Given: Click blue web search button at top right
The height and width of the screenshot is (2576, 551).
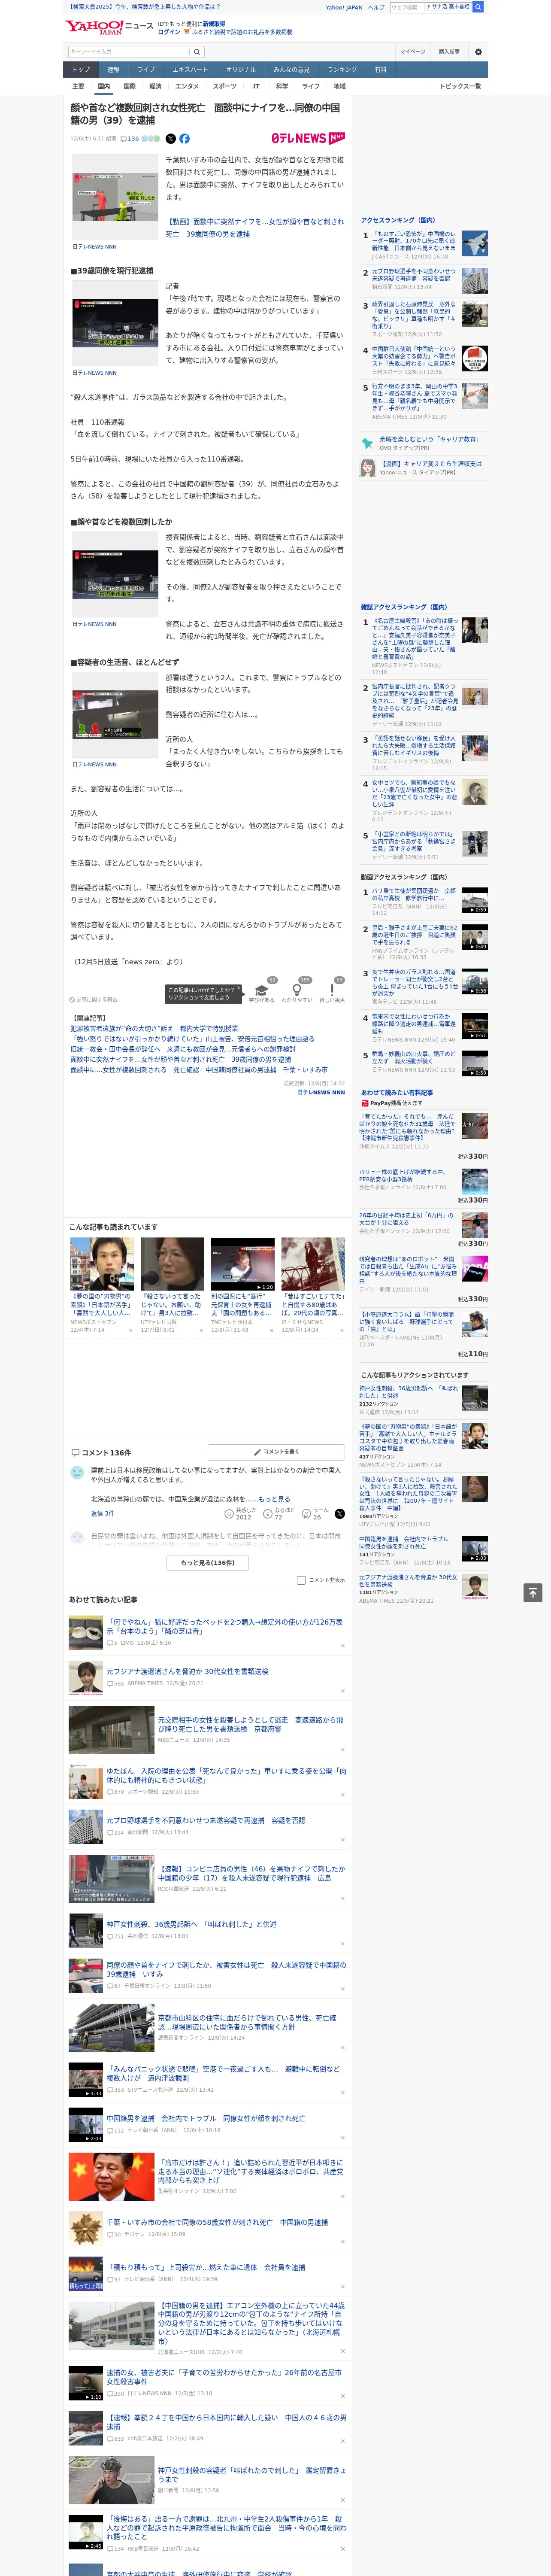Looking at the screenshot, I should 478,7.
